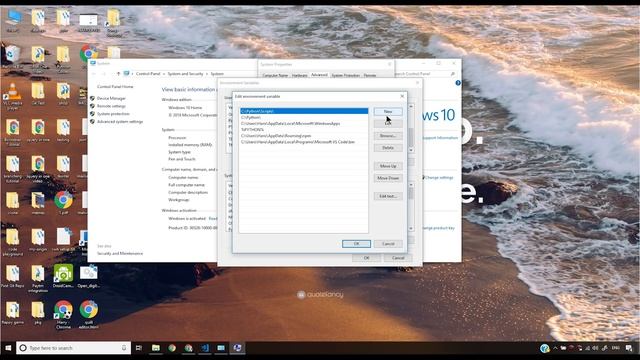
Task: Click the clone folder desktop icon
Action: pyautogui.click(x=13, y=203)
